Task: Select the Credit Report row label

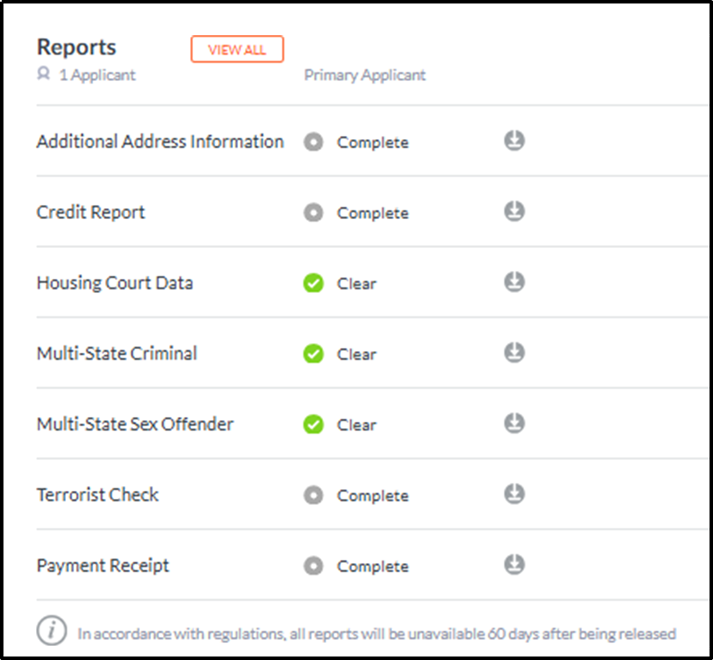Action: pos(90,212)
